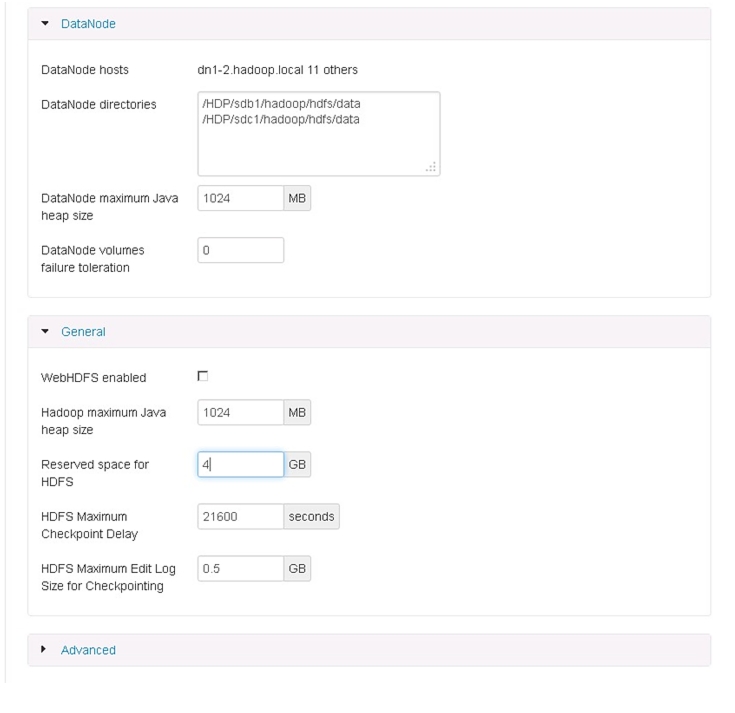Screen dimensions: 735x713
Task: Click the GB unit beside Edit Log Size
Action: (297, 569)
